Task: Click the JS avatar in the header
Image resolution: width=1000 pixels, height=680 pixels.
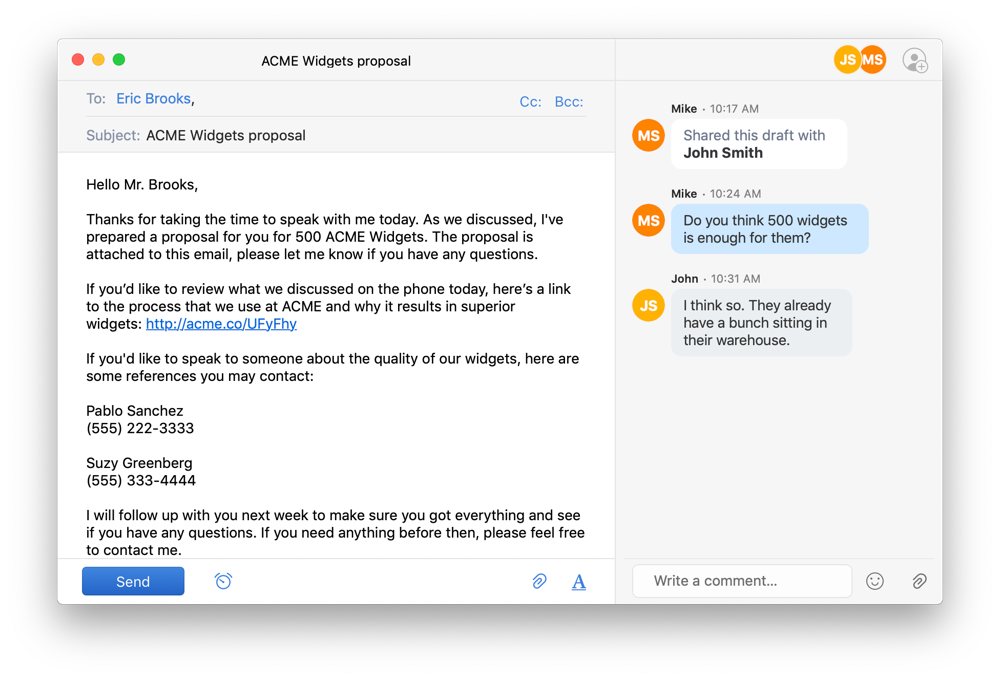Action: (x=846, y=60)
